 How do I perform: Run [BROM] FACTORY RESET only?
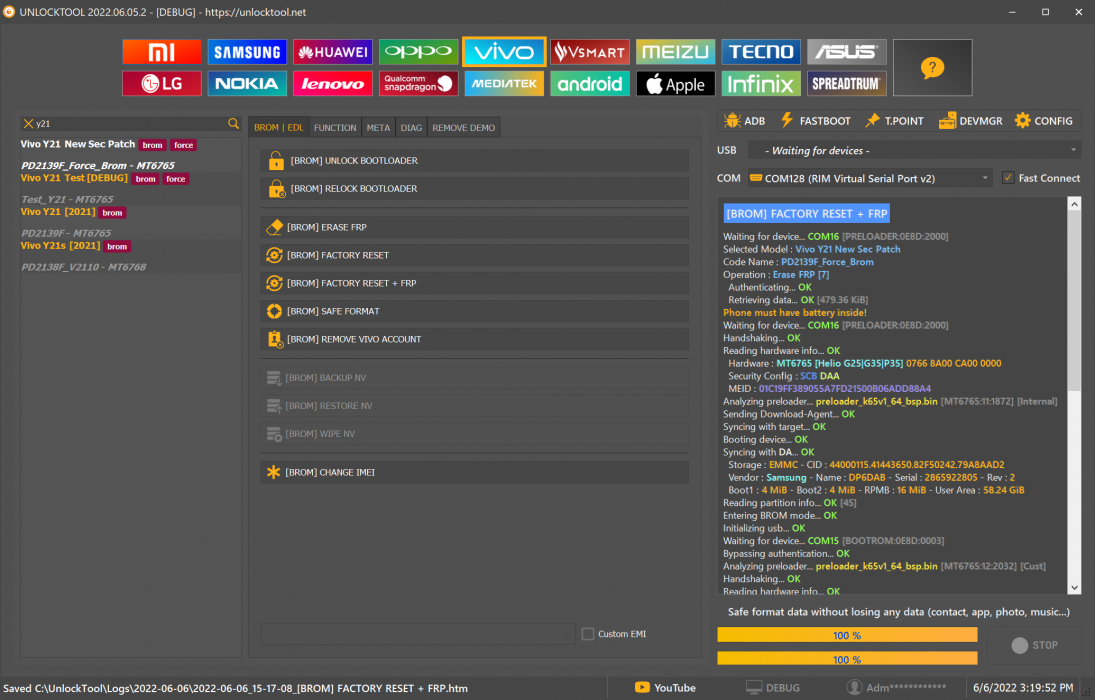point(475,255)
